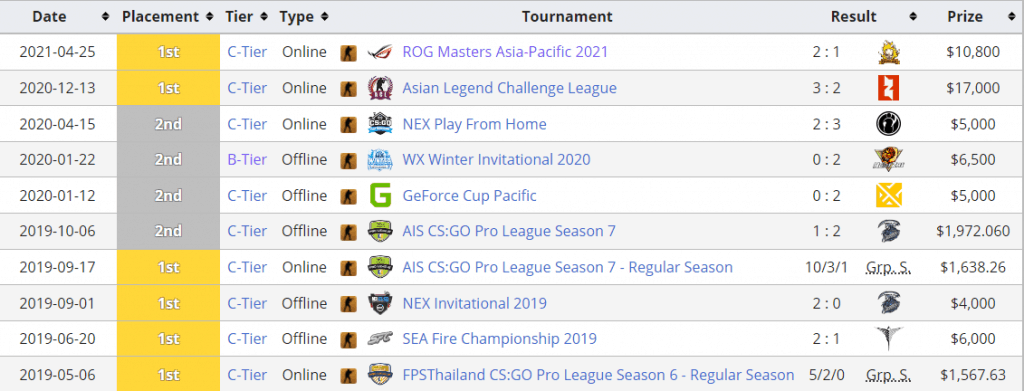The image size is (1024, 391).
Task: Click the opponent logo in SEA Fire Championship row
Action: [x=888, y=339]
